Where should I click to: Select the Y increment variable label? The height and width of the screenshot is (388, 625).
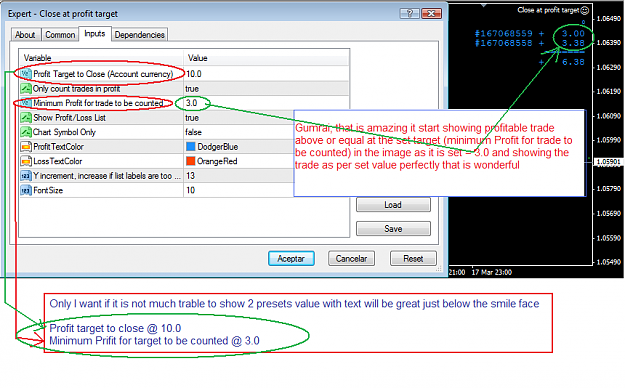(107, 176)
